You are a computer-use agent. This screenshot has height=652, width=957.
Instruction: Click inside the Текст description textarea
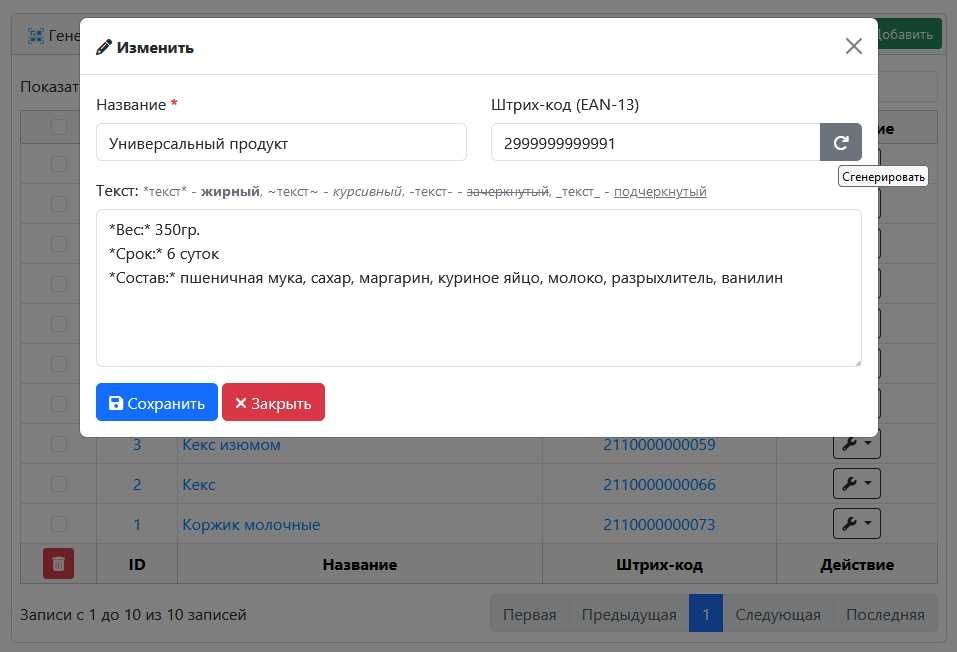coord(478,288)
